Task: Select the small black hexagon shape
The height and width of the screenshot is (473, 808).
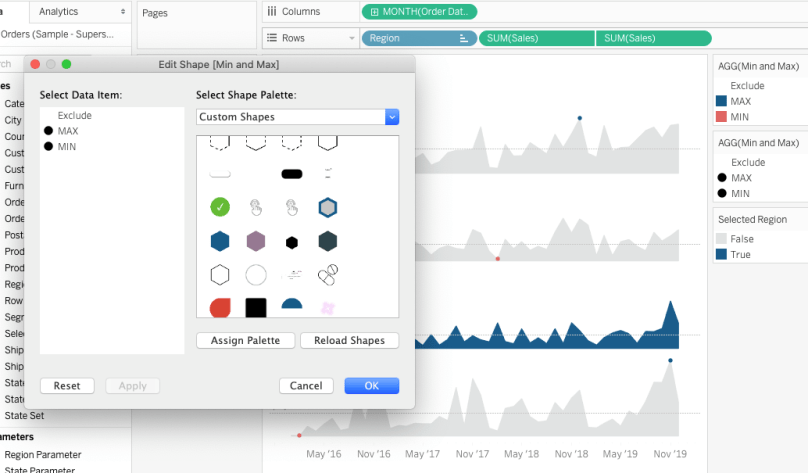Action: [292, 242]
